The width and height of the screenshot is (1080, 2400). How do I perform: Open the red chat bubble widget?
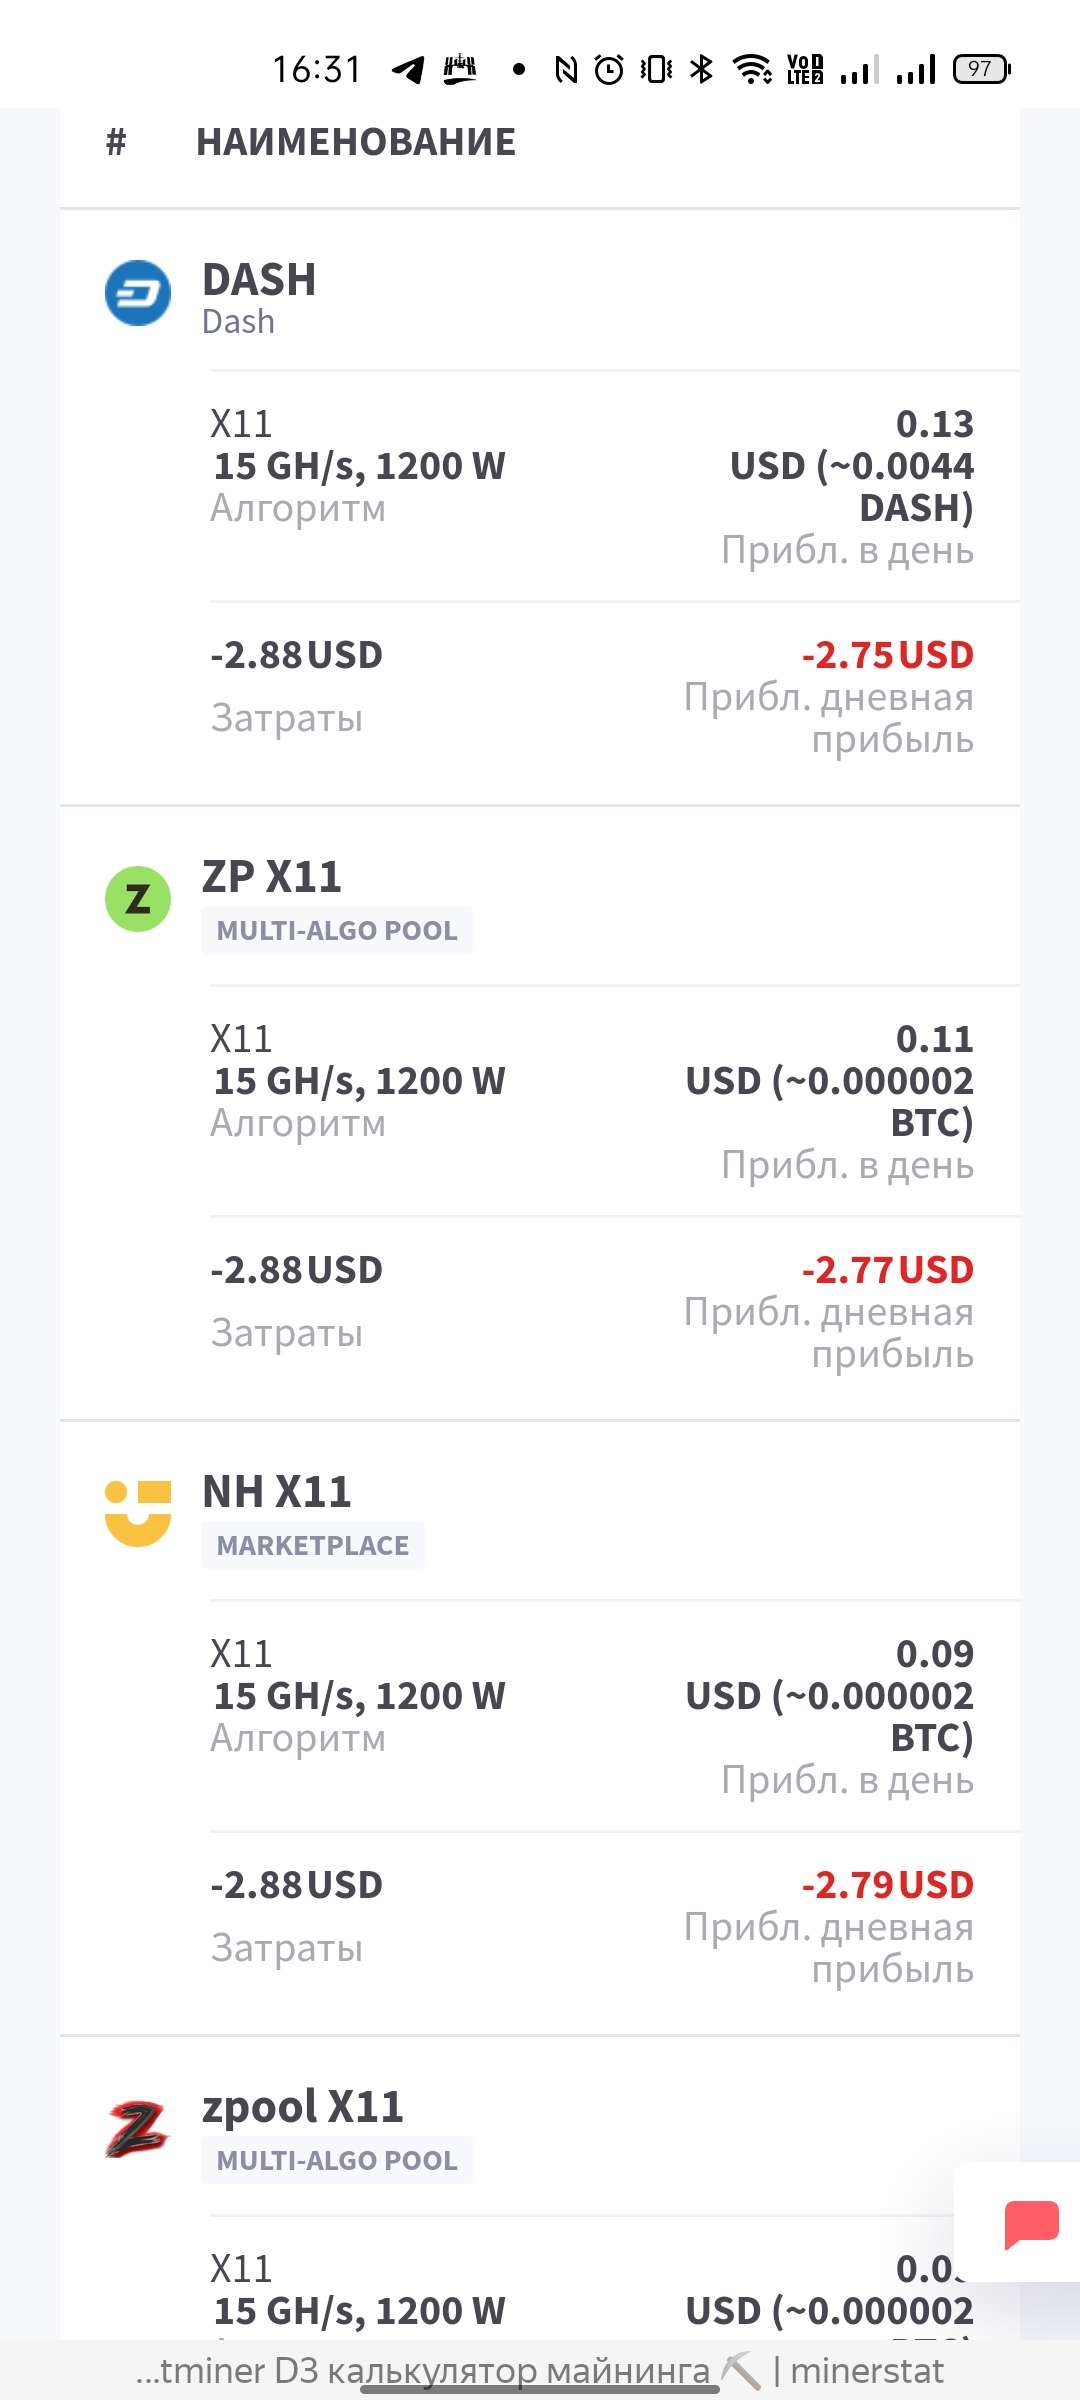click(x=1031, y=2224)
